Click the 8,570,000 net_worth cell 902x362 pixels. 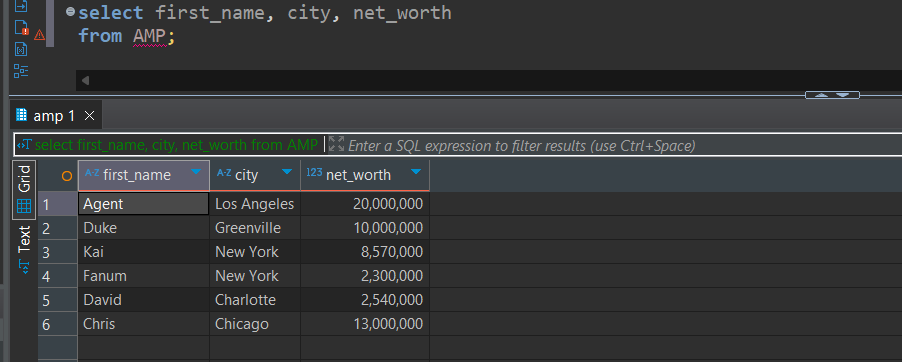coord(365,252)
